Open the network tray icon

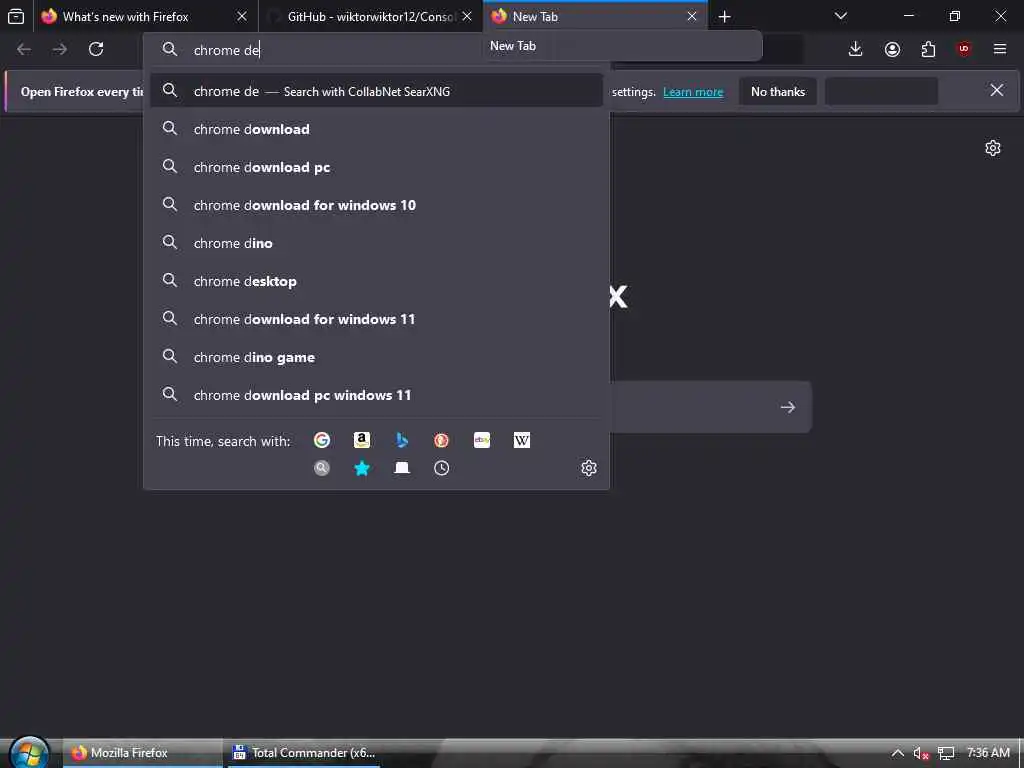point(946,754)
